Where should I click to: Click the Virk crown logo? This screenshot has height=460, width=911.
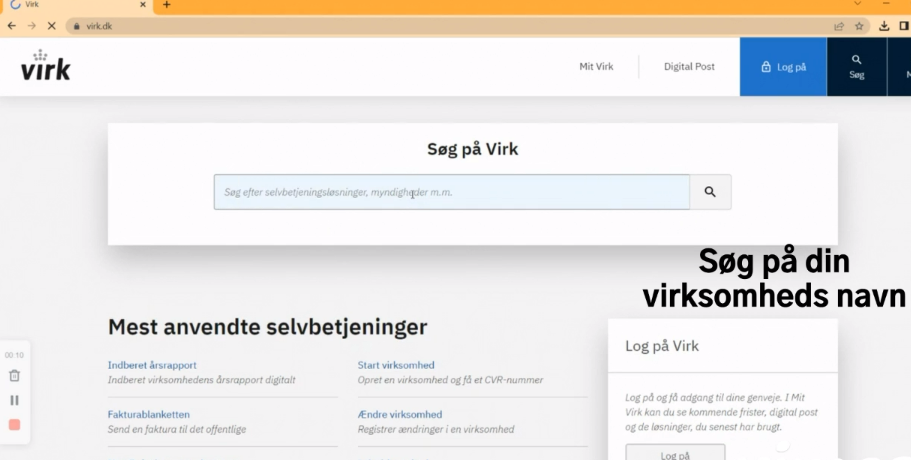[x=46, y=66]
